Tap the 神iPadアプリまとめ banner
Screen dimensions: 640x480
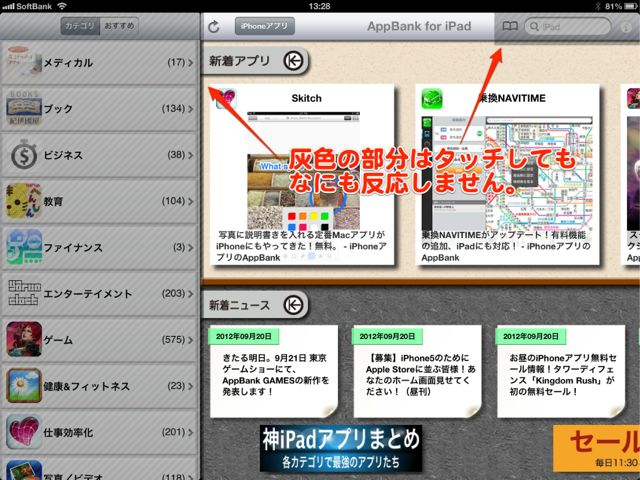pos(341,448)
